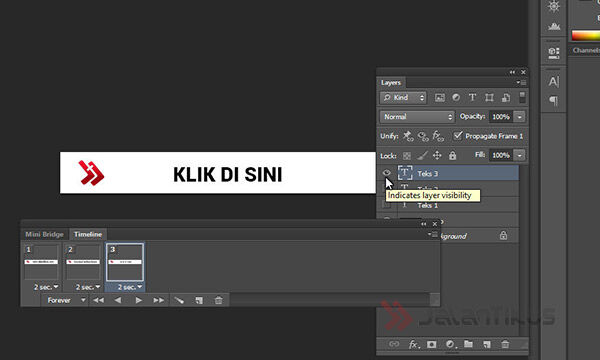Filter layers by type (T) layers

[472, 98]
